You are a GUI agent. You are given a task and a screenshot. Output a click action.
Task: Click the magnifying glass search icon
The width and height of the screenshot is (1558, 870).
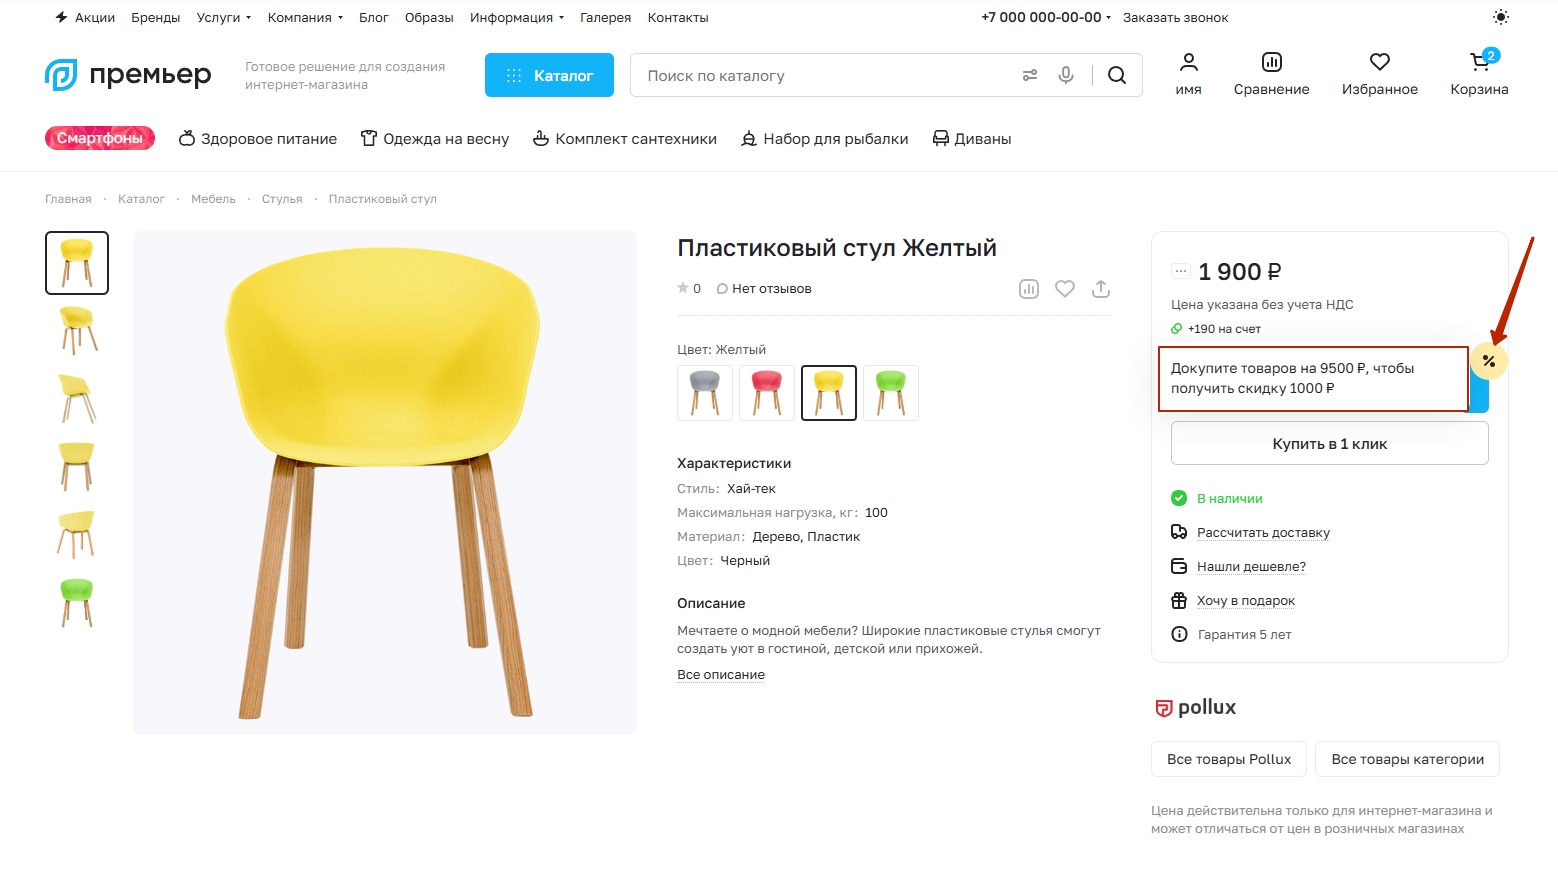point(1117,75)
